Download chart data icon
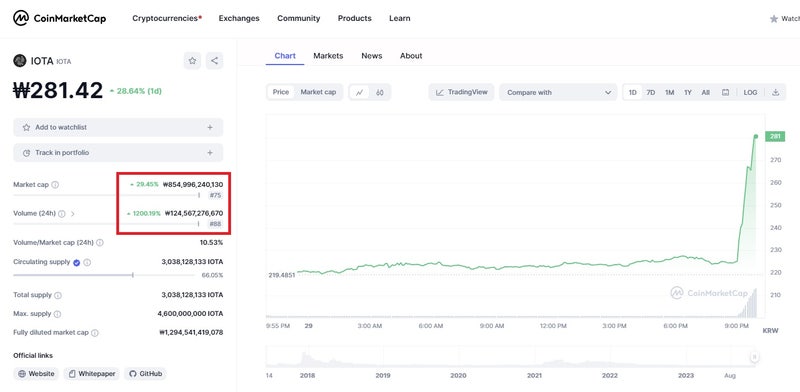Image resolution: width=800 pixels, height=392 pixels. (x=776, y=92)
